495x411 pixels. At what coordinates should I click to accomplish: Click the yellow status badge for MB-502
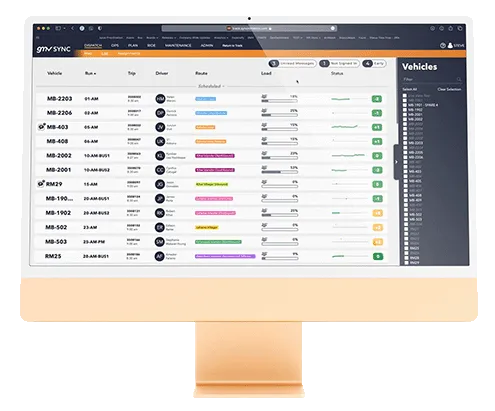[x=378, y=228]
